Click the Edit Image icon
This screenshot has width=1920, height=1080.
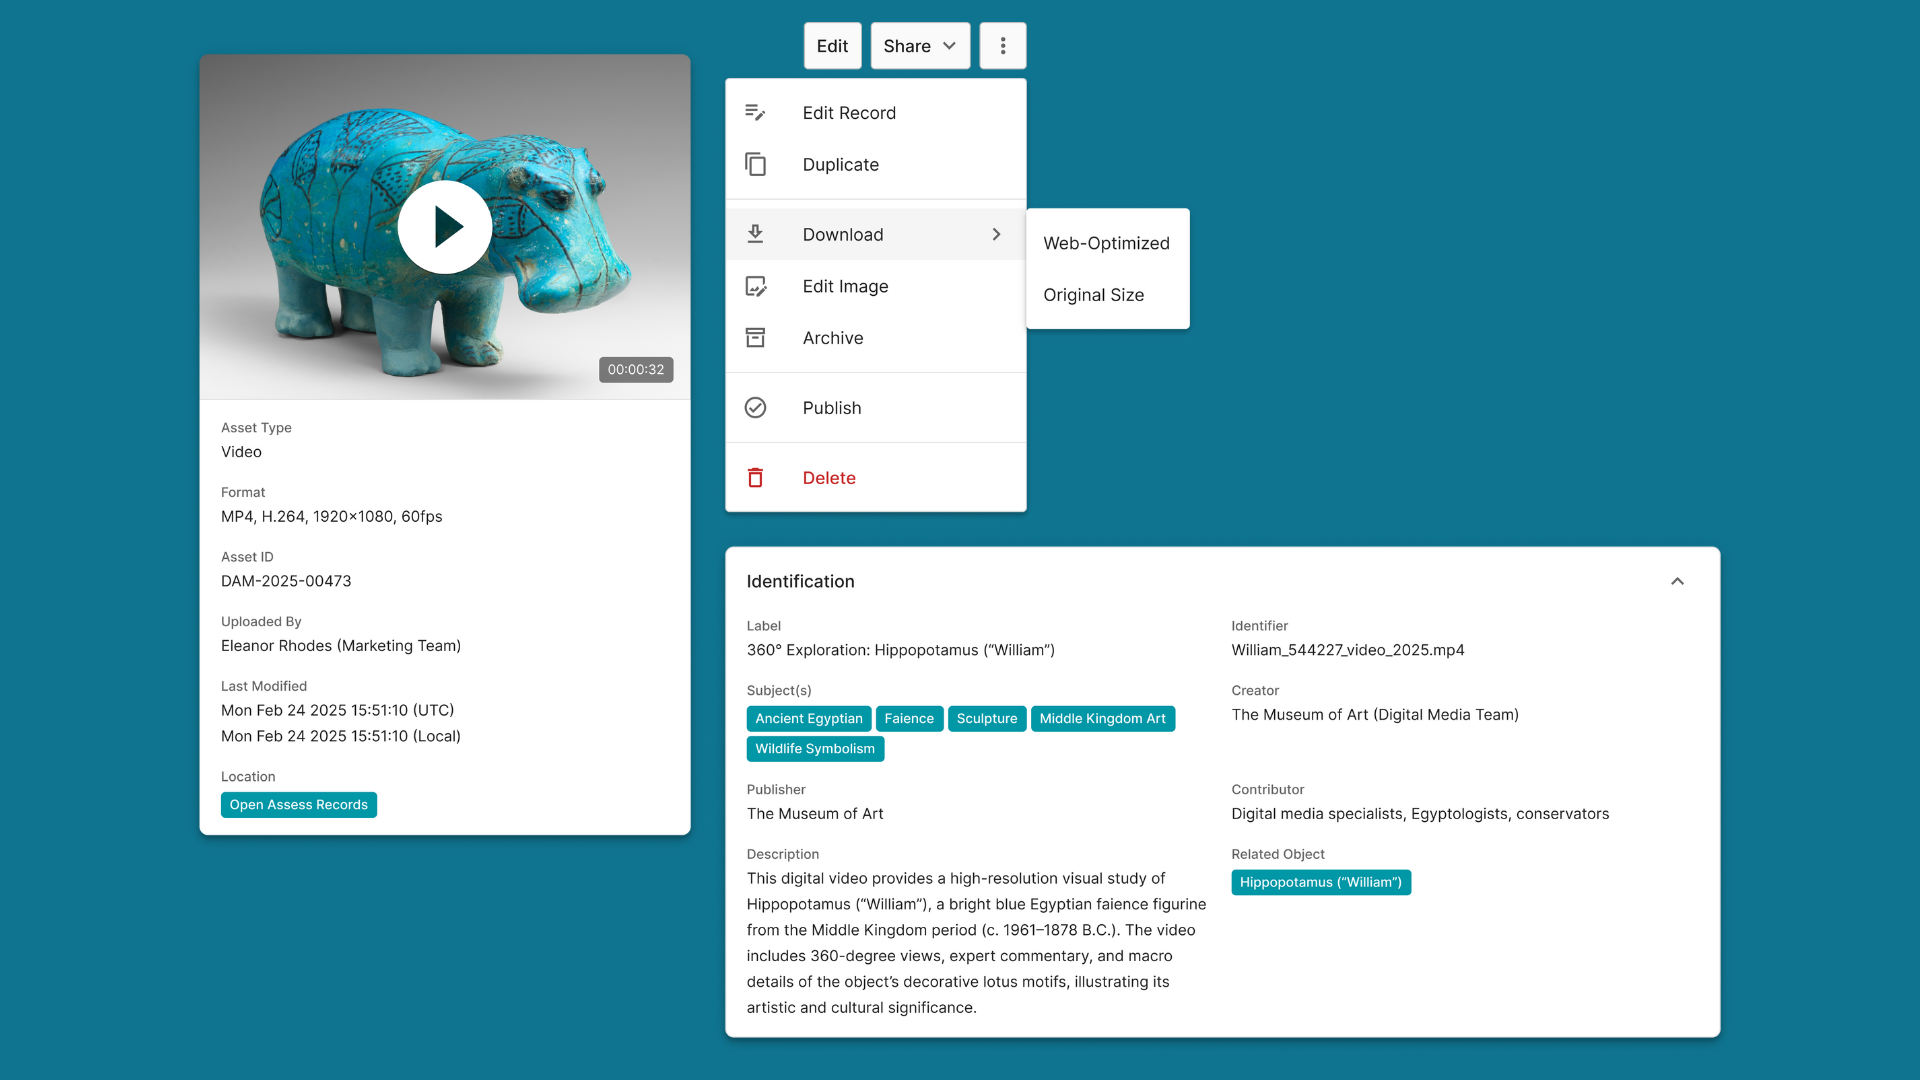tap(755, 287)
